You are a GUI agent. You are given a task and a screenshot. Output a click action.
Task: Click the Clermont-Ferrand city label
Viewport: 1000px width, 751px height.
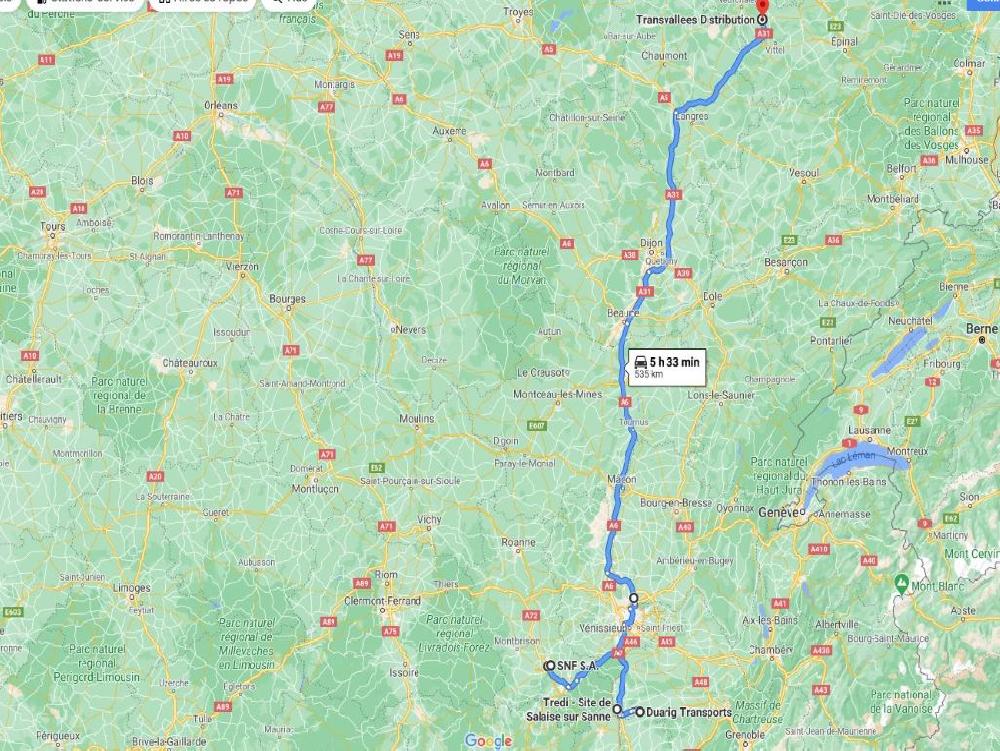click(x=382, y=601)
